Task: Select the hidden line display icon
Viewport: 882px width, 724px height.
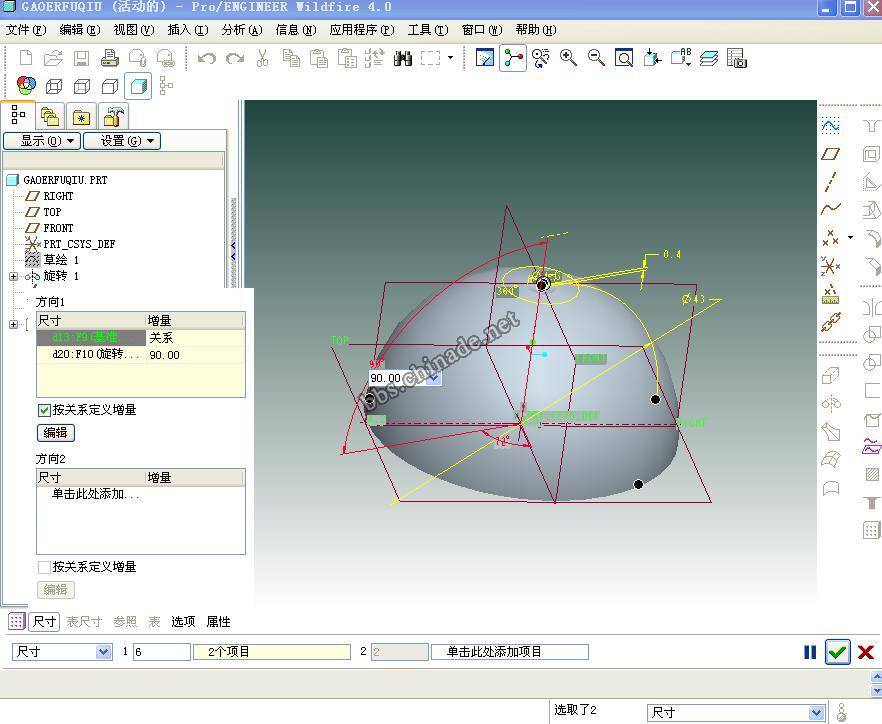Action: pos(82,86)
